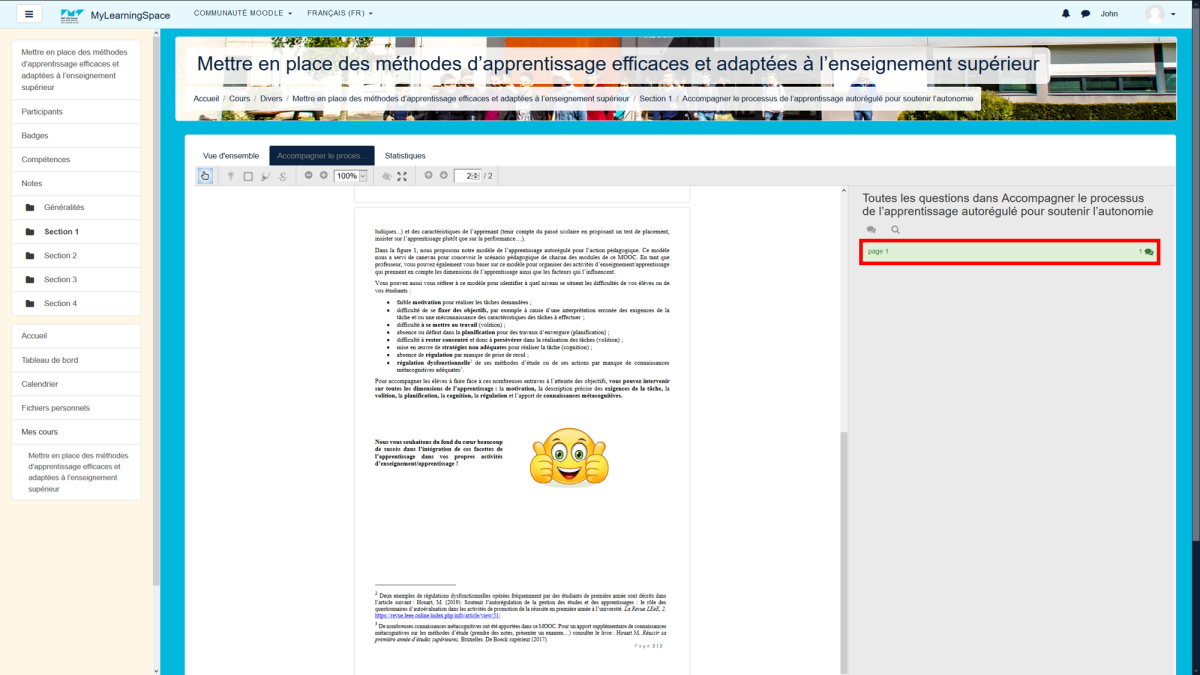This screenshot has height=675, width=1200.
Task: Adjust the page number spinner field
Action: (x=467, y=176)
